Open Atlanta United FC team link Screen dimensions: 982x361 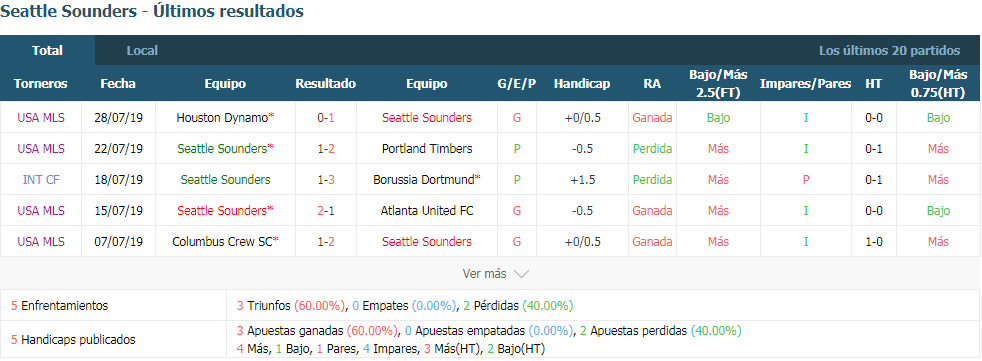click(427, 211)
